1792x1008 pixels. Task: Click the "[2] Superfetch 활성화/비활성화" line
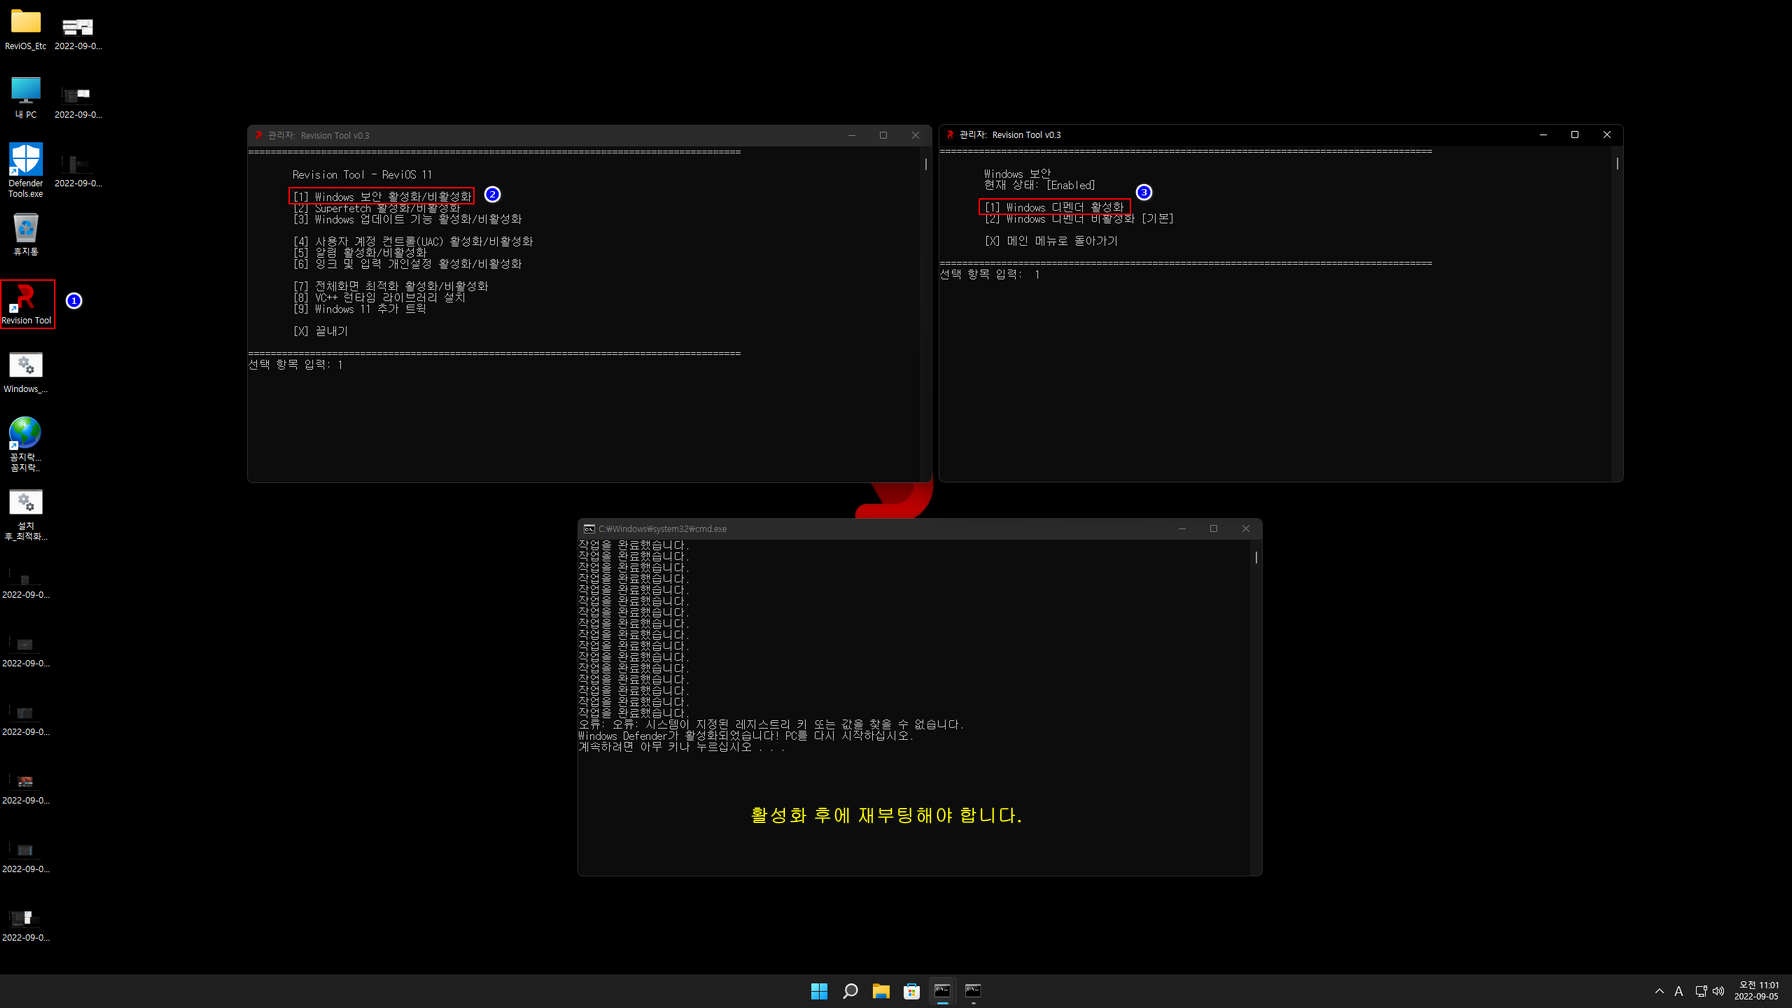tap(377, 208)
